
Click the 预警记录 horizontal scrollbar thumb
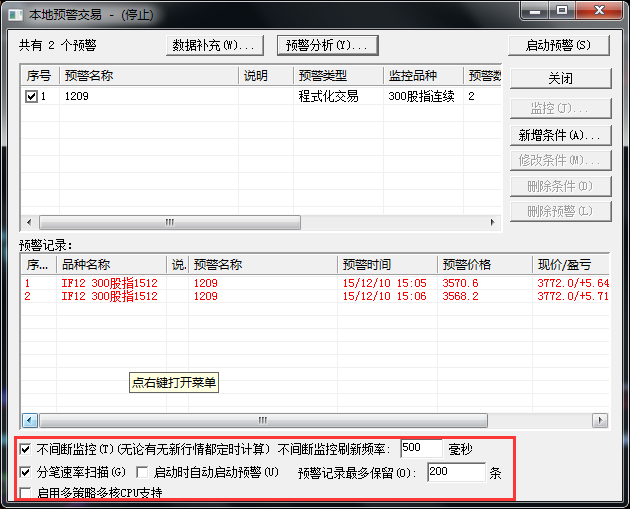262,421
